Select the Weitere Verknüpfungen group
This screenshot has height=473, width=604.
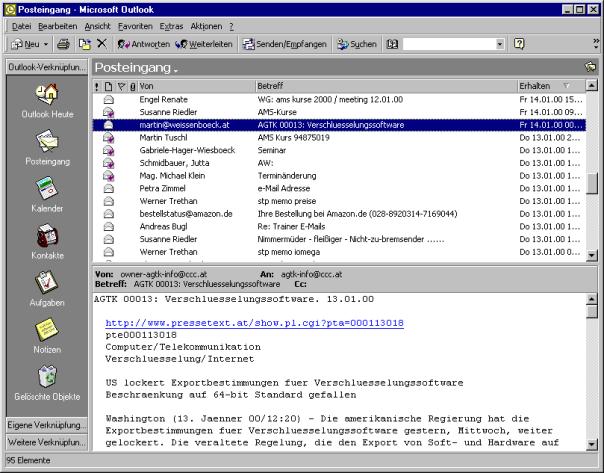pyautogui.click(x=47, y=442)
